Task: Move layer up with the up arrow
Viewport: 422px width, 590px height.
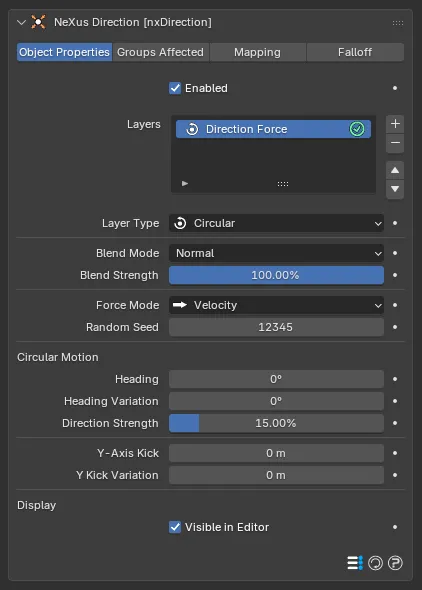Action: coord(395,170)
